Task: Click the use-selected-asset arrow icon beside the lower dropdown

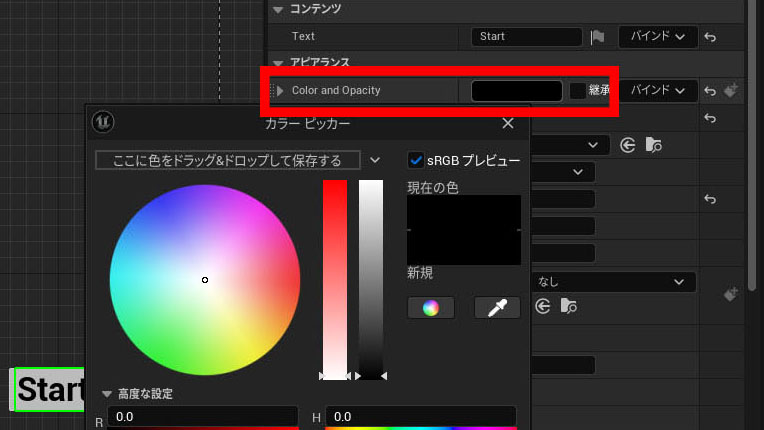Action: click(x=542, y=306)
